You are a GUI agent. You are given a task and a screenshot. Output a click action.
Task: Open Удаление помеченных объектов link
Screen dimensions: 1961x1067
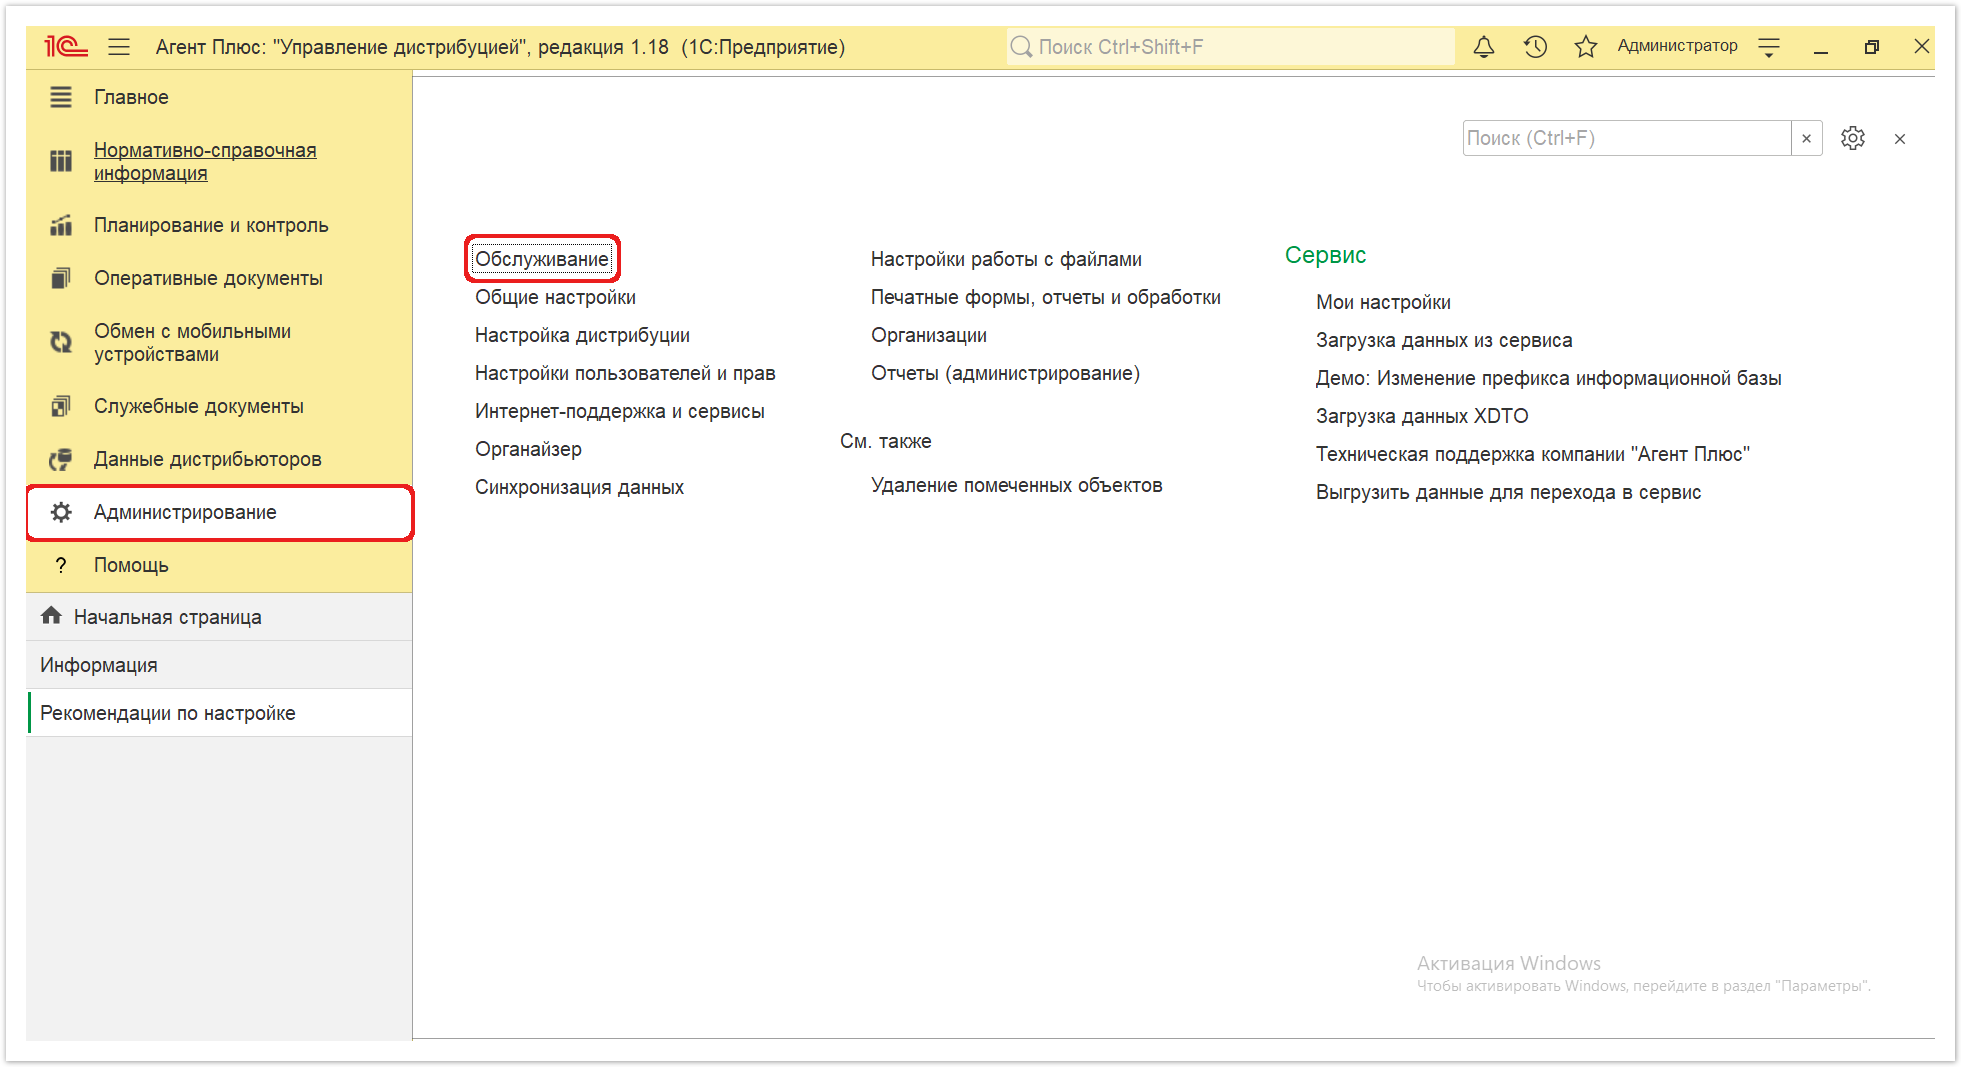coord(1016,485)
